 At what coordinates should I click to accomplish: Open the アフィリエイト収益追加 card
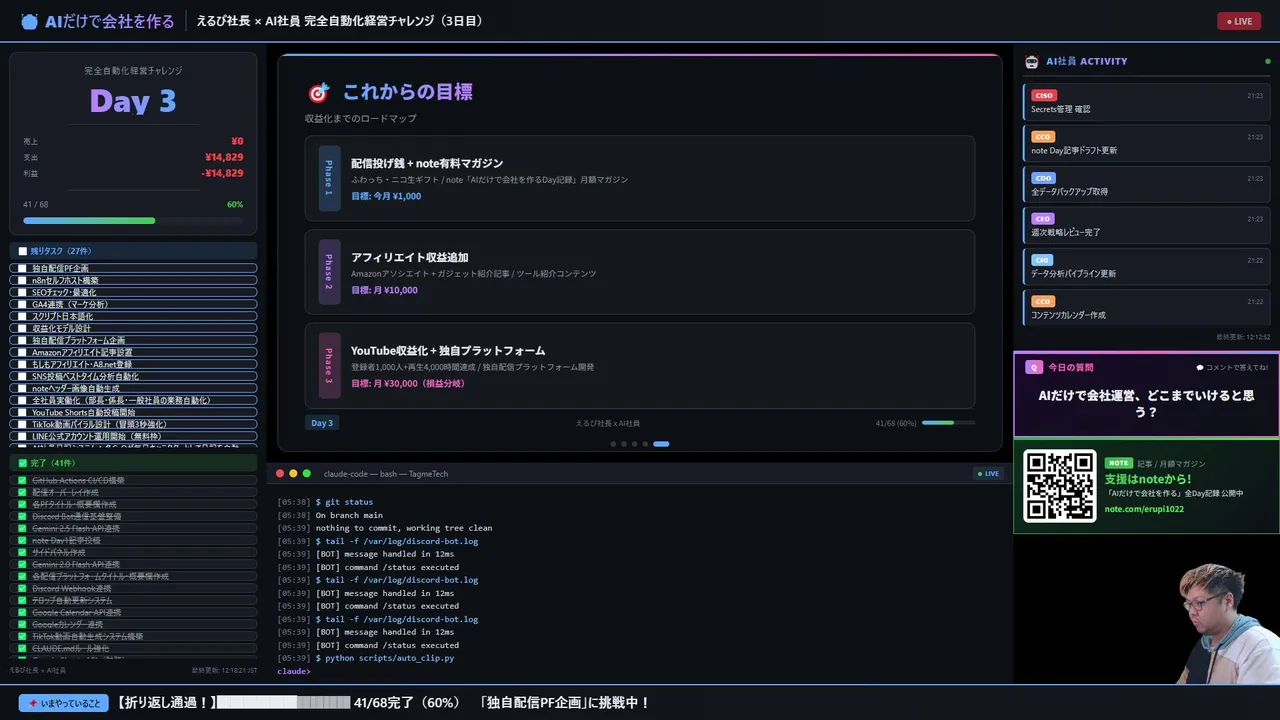(x=640, y=272)
